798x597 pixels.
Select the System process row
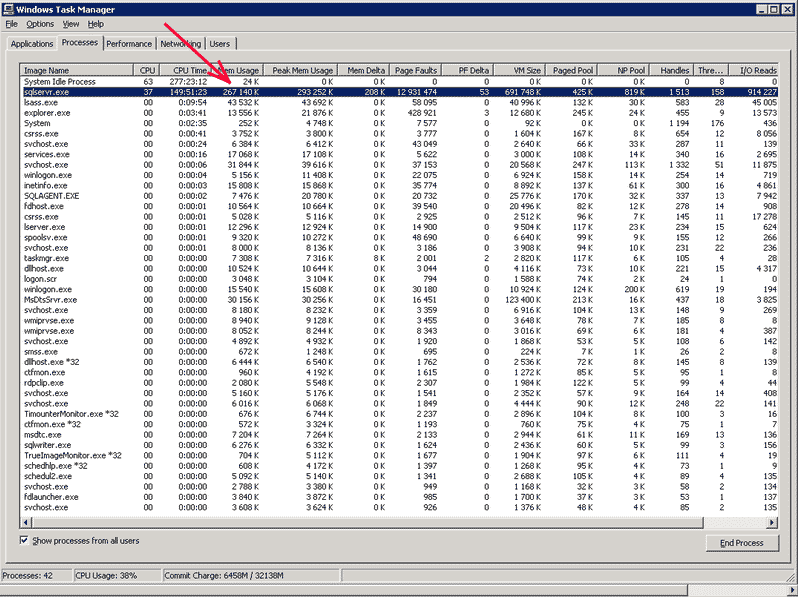tap(399, 123)
